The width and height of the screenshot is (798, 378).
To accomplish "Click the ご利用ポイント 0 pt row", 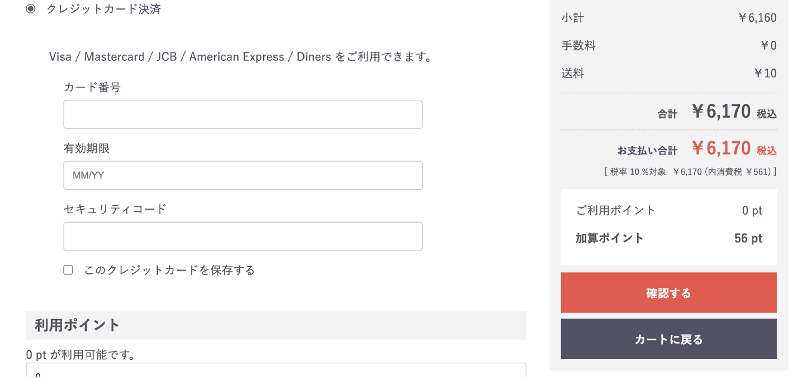I will click(669, 211).
